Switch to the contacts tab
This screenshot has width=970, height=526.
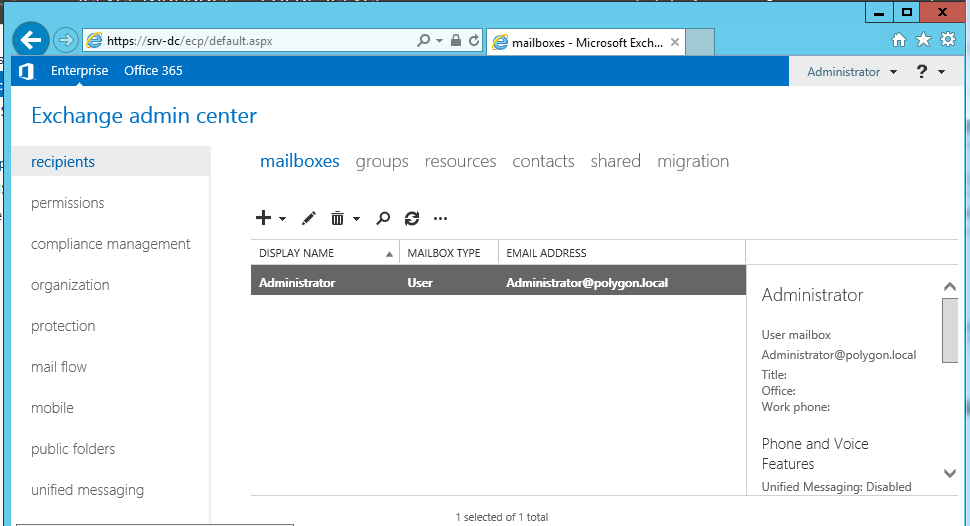pyautogui.click(x=543, y=161)
